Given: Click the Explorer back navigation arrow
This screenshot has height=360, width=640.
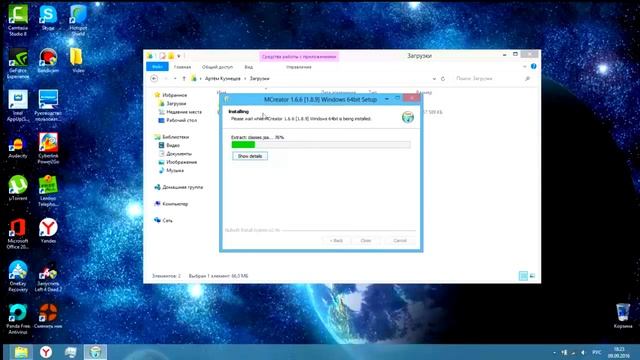Looking at the screenshot, I should (x=154, y=78).
